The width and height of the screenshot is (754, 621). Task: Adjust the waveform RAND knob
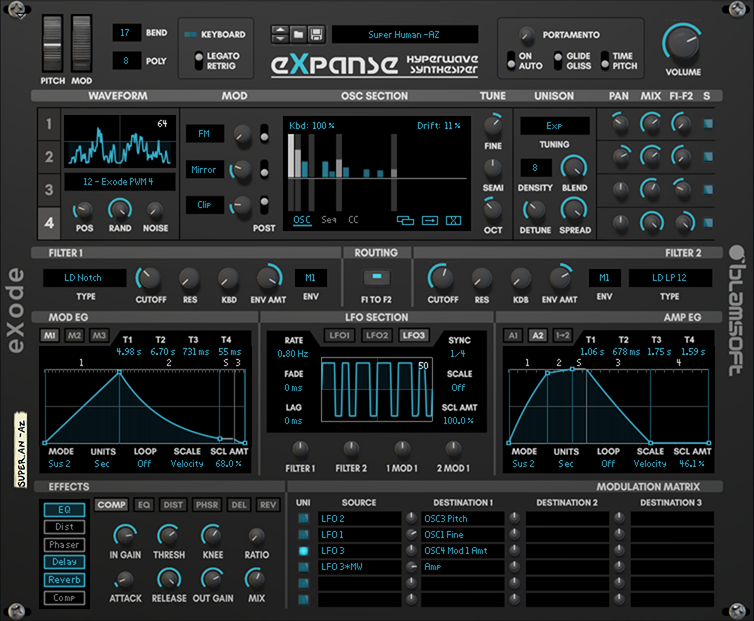pos(120,210)
